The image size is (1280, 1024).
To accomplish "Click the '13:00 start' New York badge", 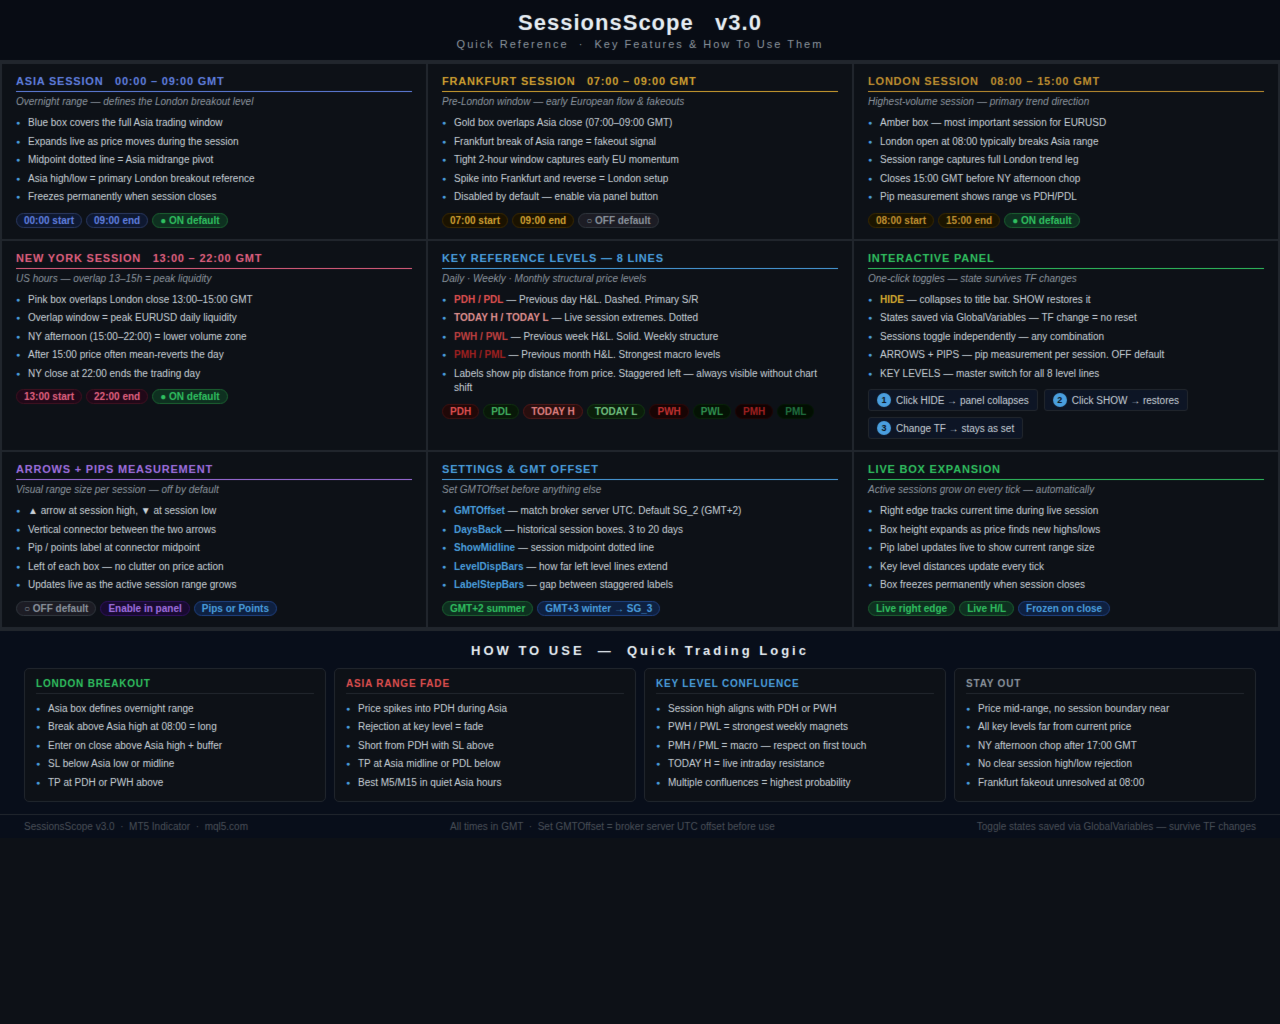I will click(x=49, y=396).
